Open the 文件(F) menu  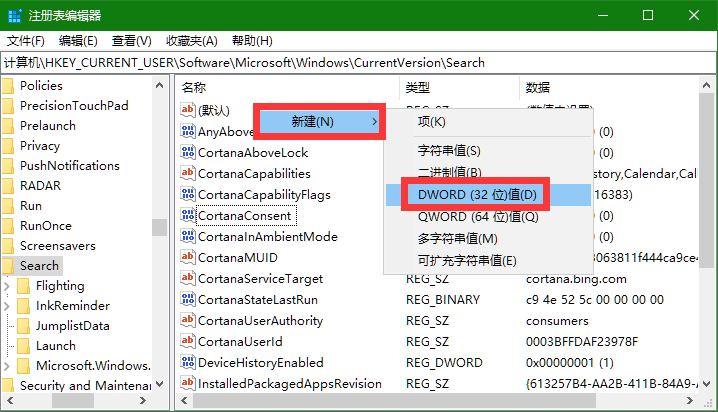coord(26,41)
